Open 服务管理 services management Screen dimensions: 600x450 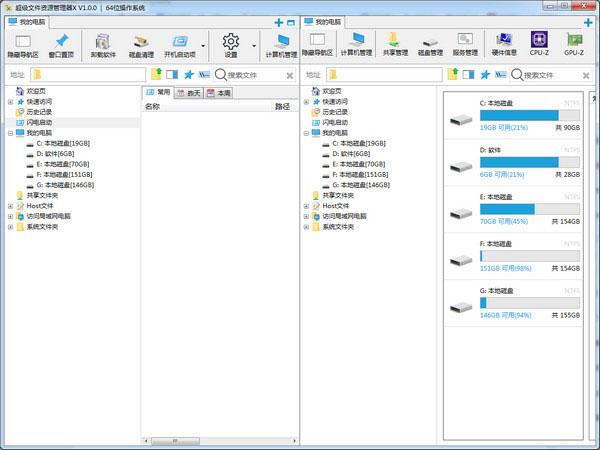click(465, 44)
